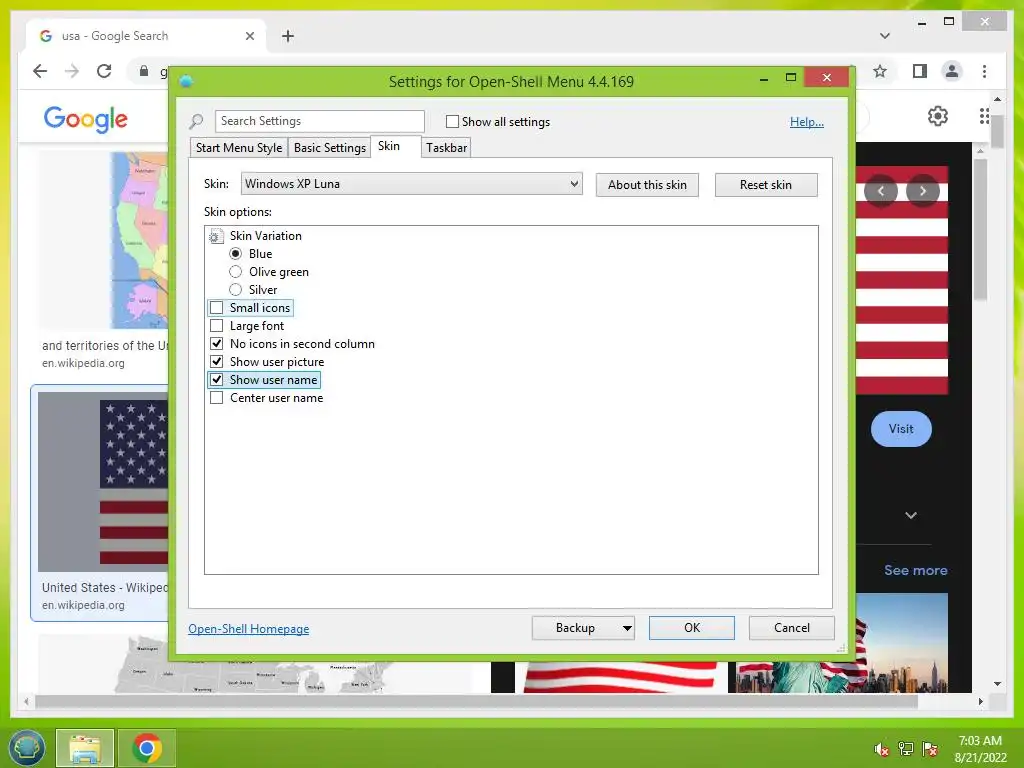
Task: Select the Silver skin variation
Action: tap(236, 289)
